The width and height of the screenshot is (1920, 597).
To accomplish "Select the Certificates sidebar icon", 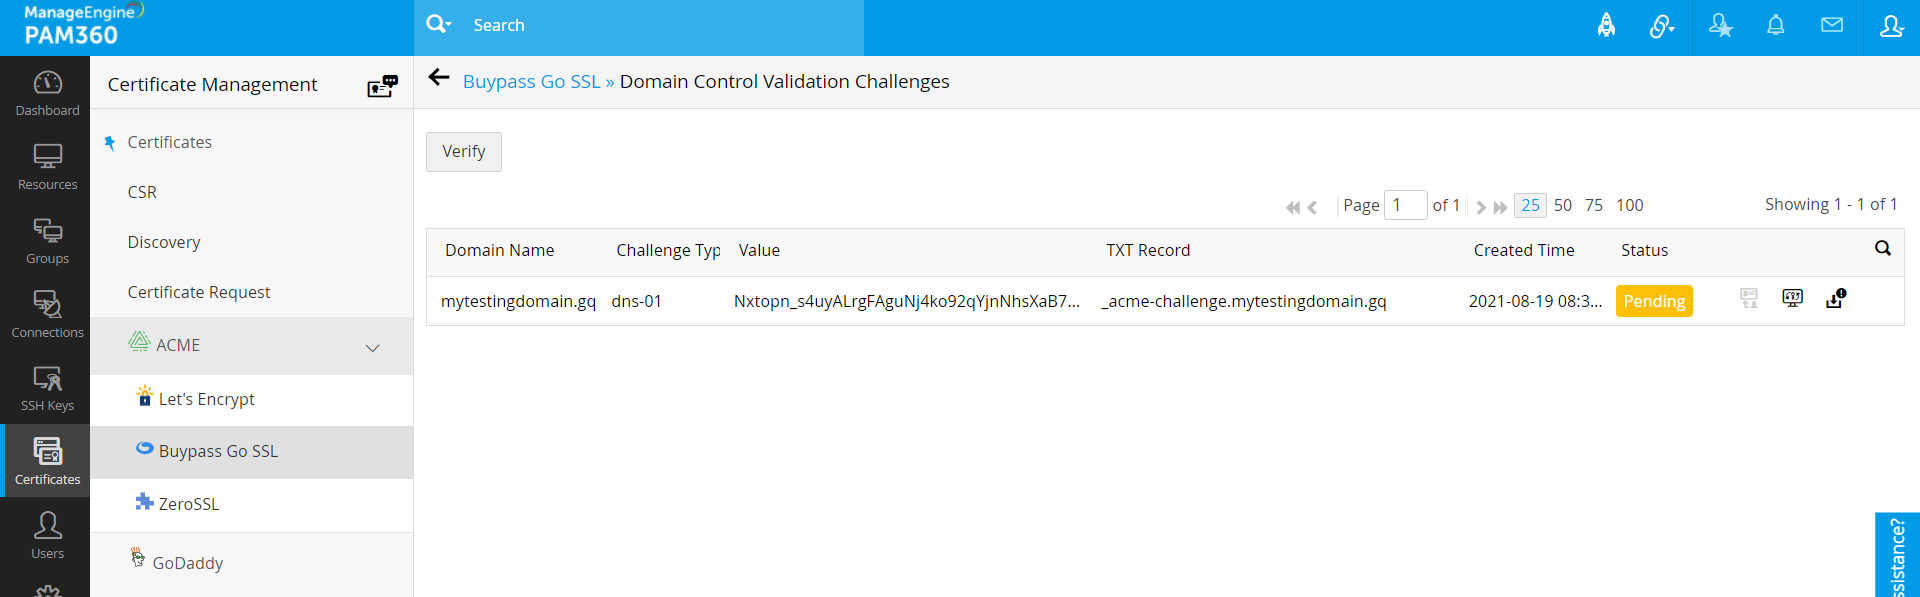I will click(47, 461).
